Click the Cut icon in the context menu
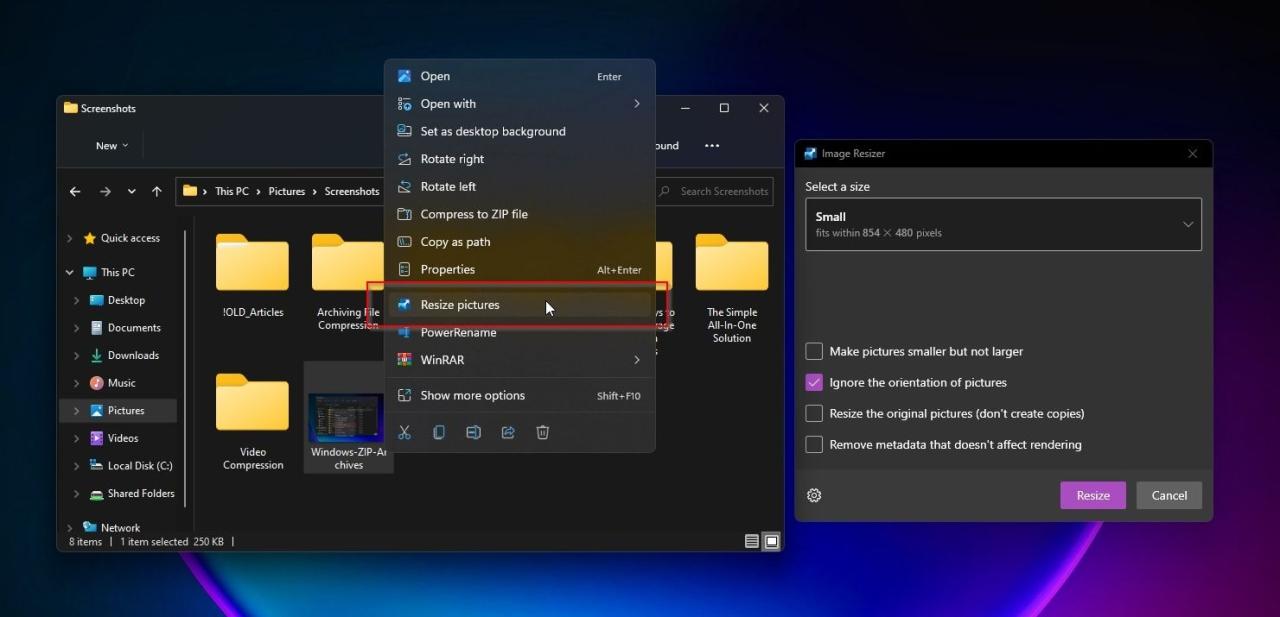The height and width of the screenshot is (617, 1280). click(404, 432)
